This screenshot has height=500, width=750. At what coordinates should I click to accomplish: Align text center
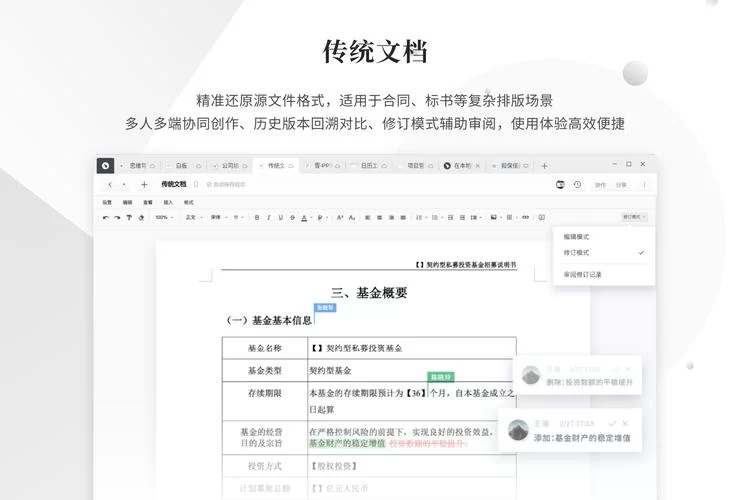pyautogui.click(x=379, y=218)
